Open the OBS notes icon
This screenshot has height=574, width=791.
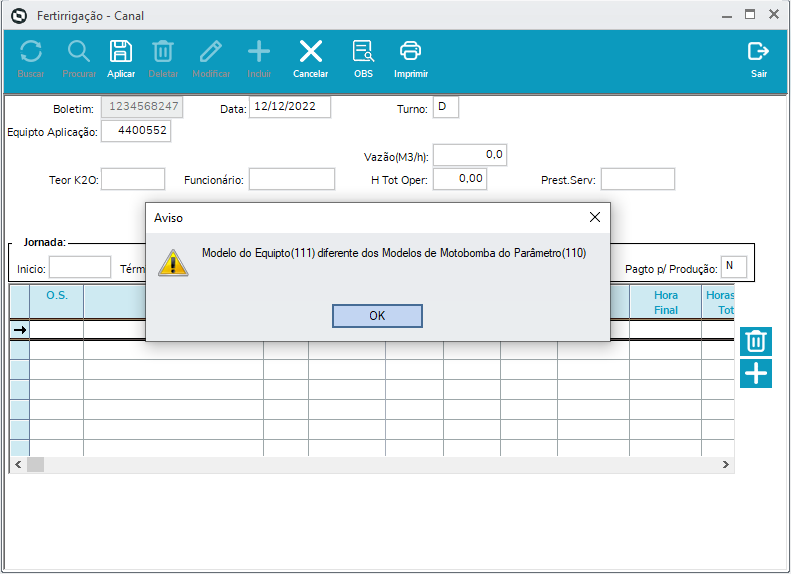click(x=363, y=52)
